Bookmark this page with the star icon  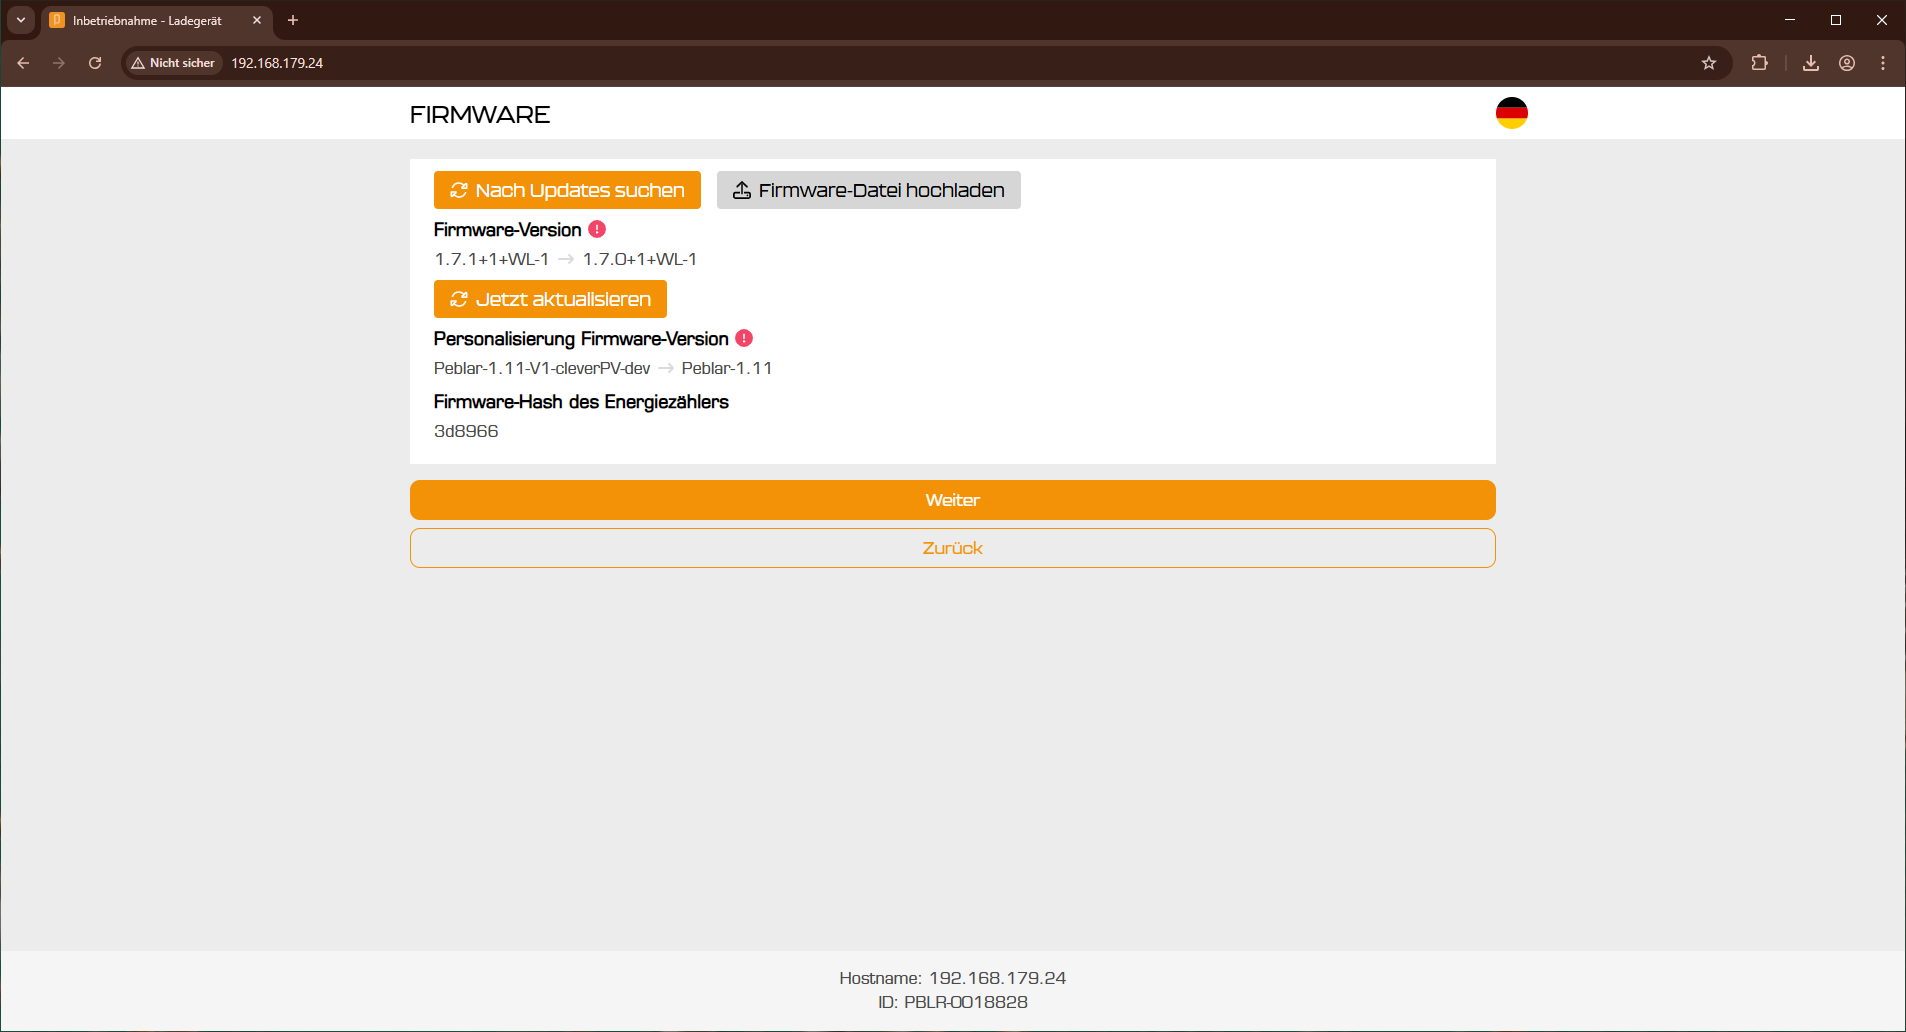point(1709,63)
